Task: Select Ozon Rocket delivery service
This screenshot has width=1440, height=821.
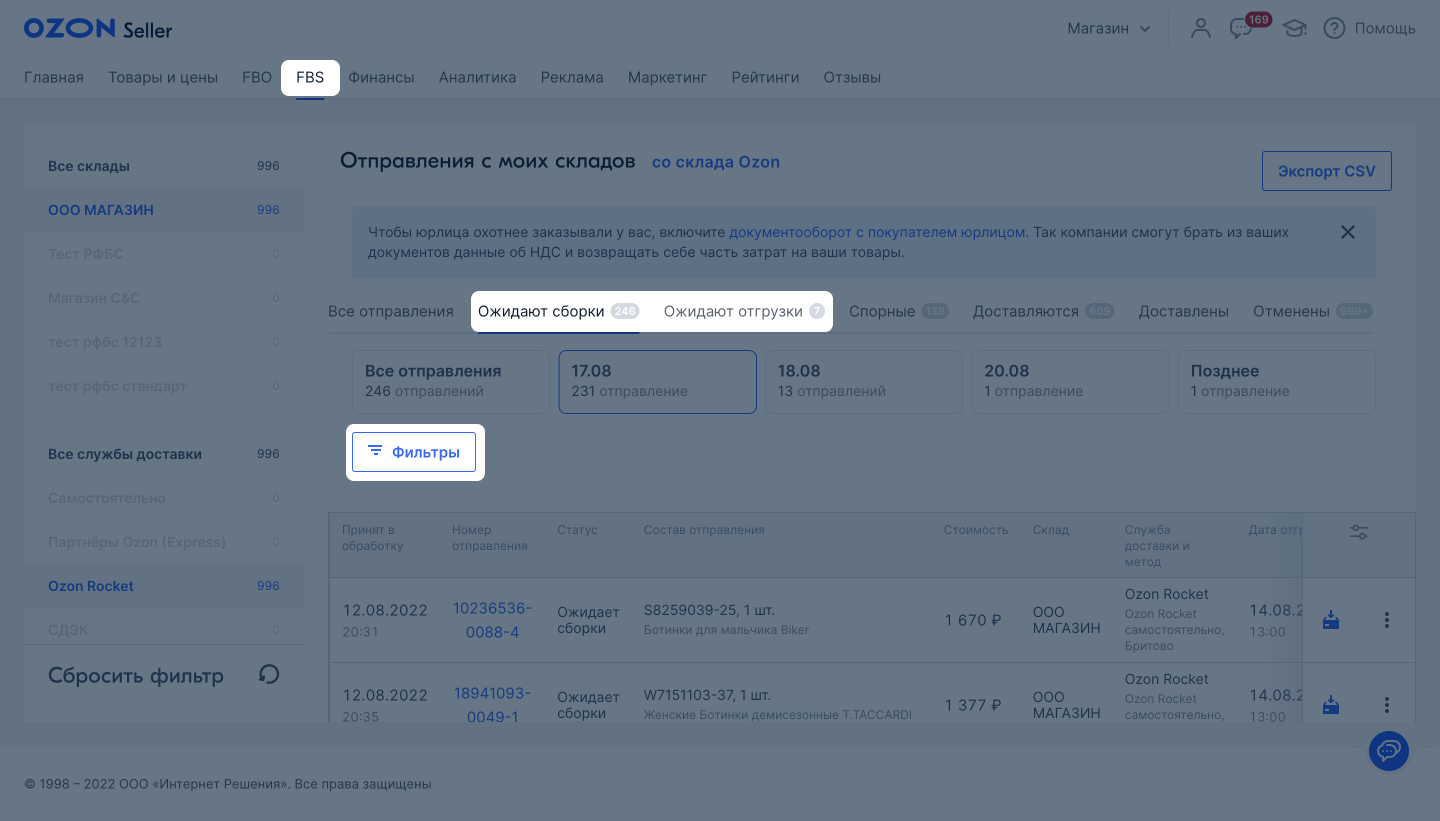Action: coord(164,586)
